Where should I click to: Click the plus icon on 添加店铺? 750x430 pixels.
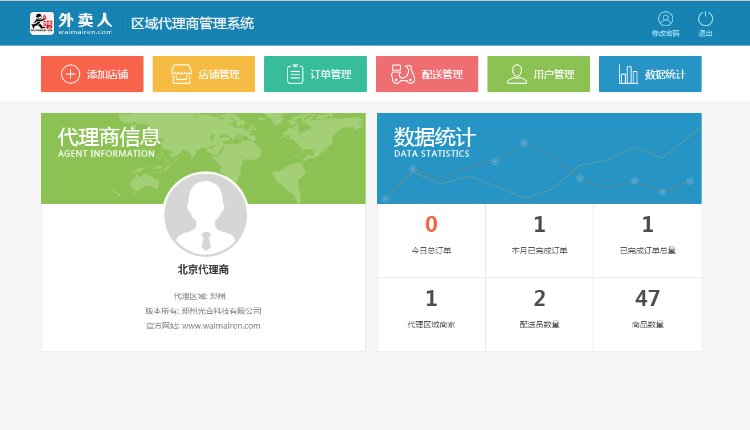point(70,74)
